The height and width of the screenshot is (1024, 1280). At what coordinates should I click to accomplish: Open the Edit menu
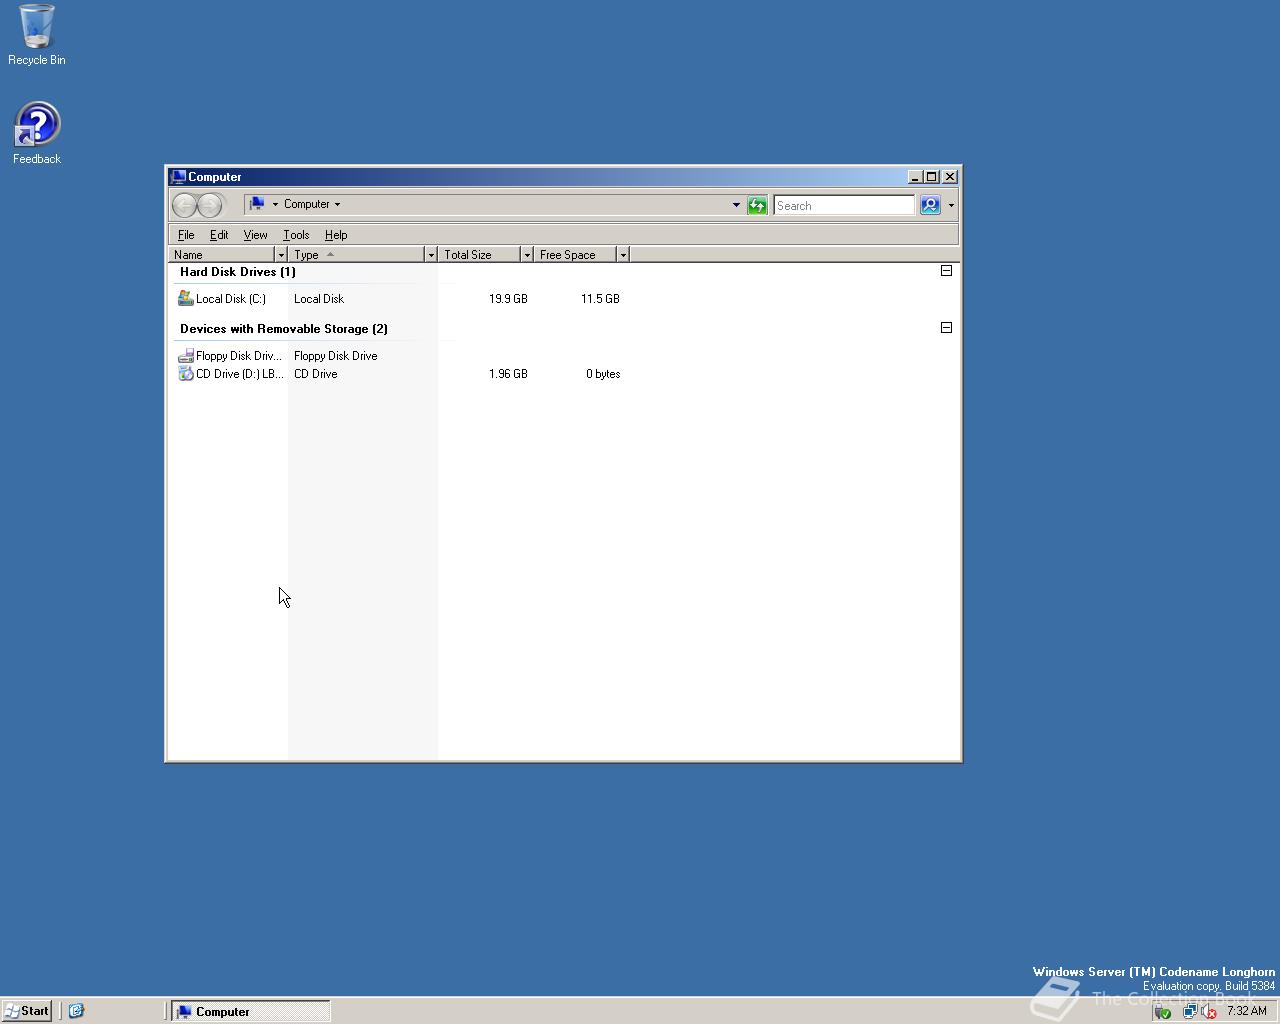click(x=219, y=235)
